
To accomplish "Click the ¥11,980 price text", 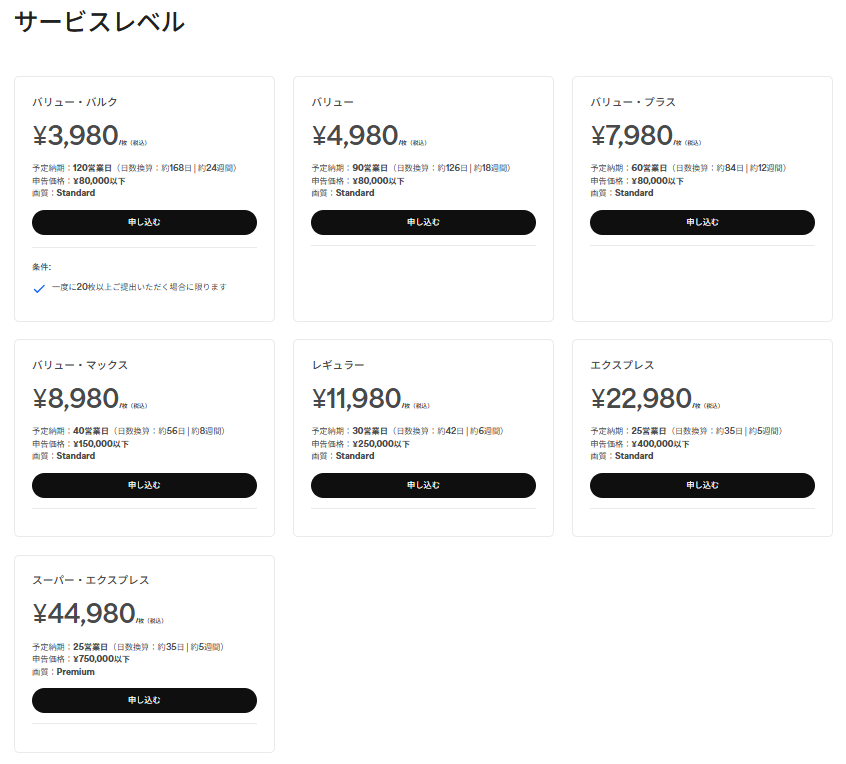I will pyautogui.click(x=356, y=399).
